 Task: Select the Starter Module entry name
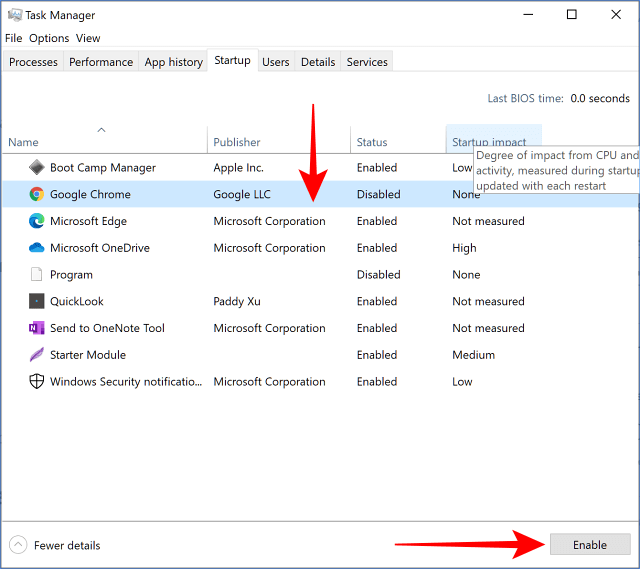coord(88,355)
